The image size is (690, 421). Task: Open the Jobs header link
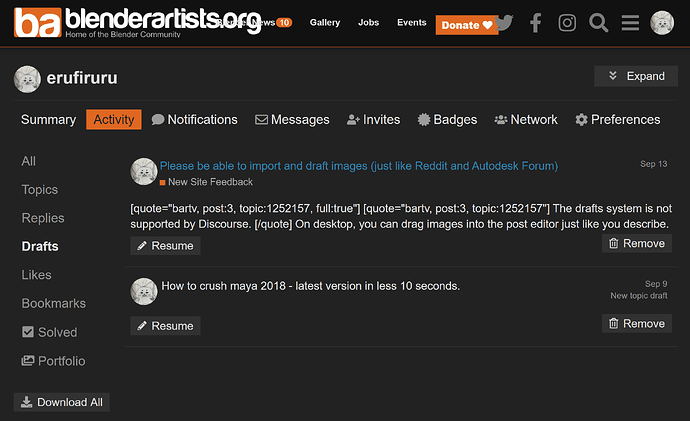click(x=368, y=22)
